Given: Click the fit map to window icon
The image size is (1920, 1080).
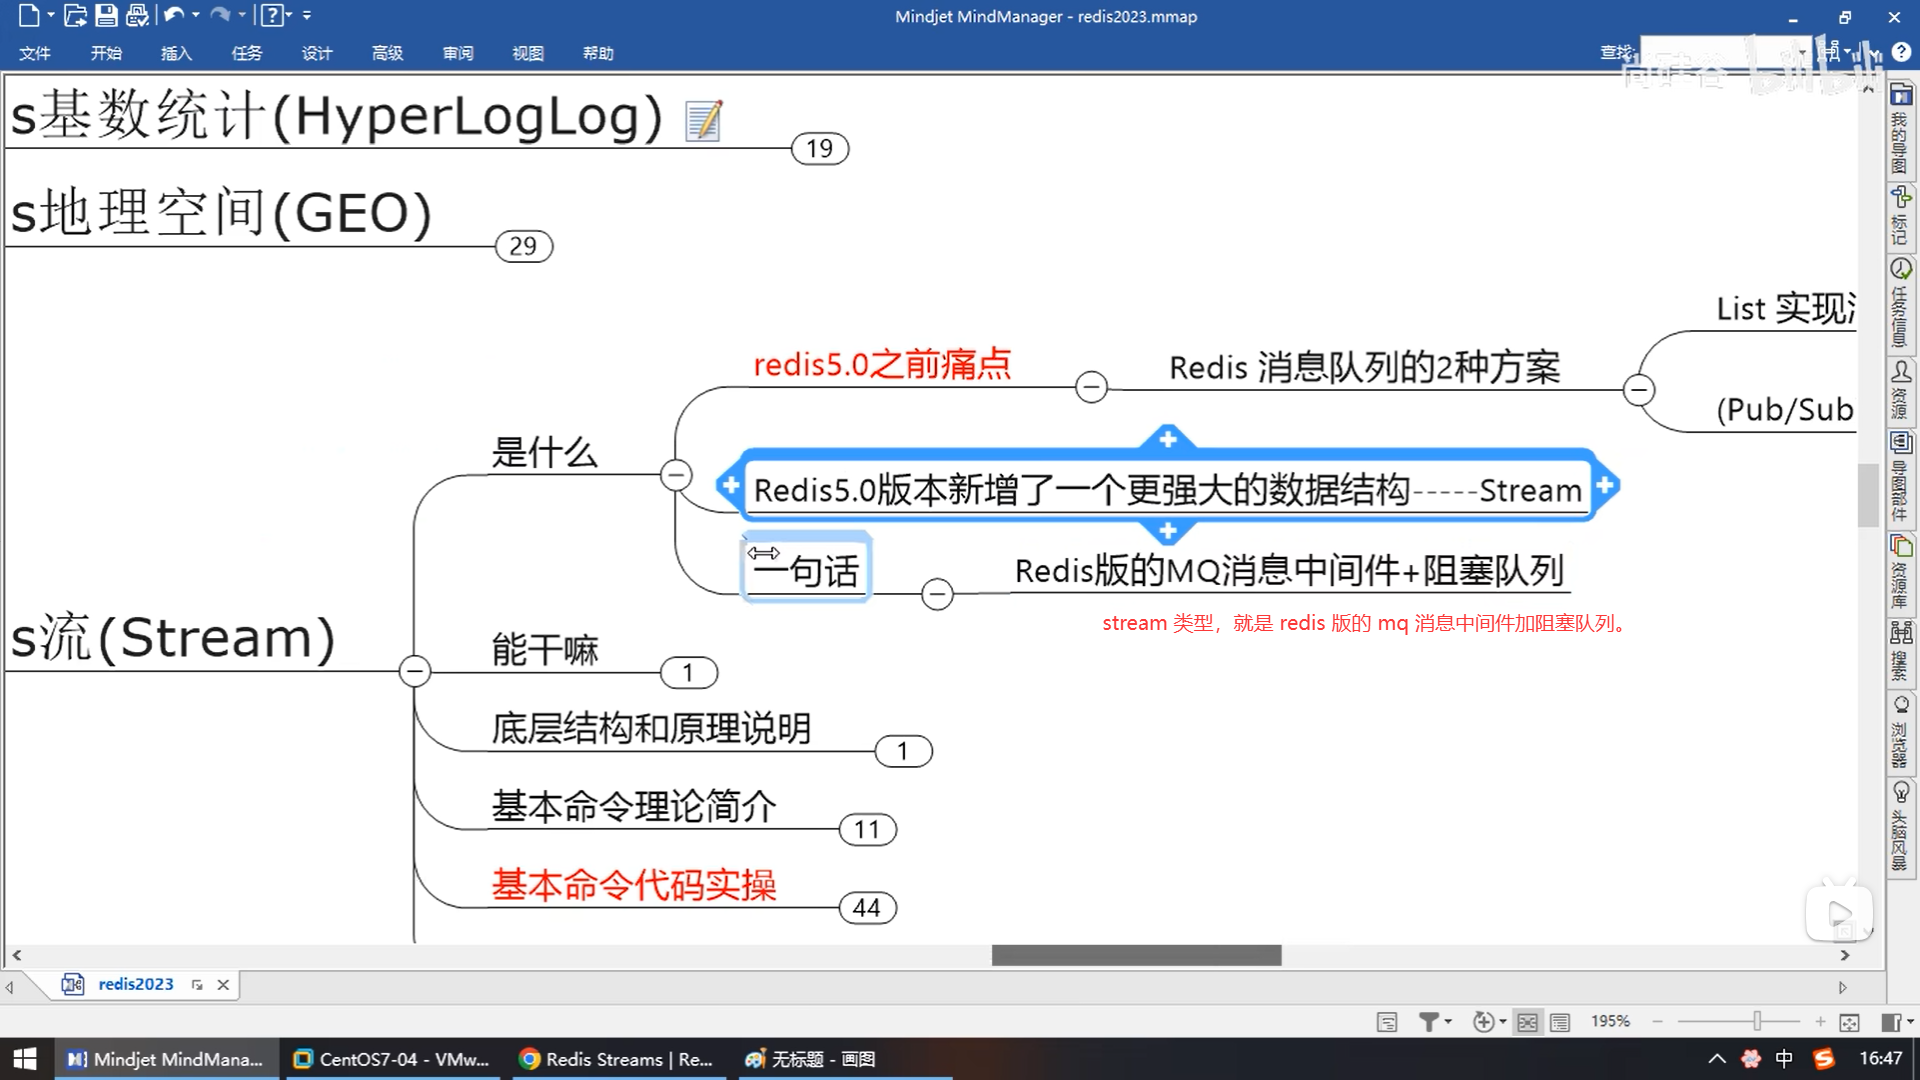Looking at the screenshot, I should pyautogui.click(x=1849, y=1022).
